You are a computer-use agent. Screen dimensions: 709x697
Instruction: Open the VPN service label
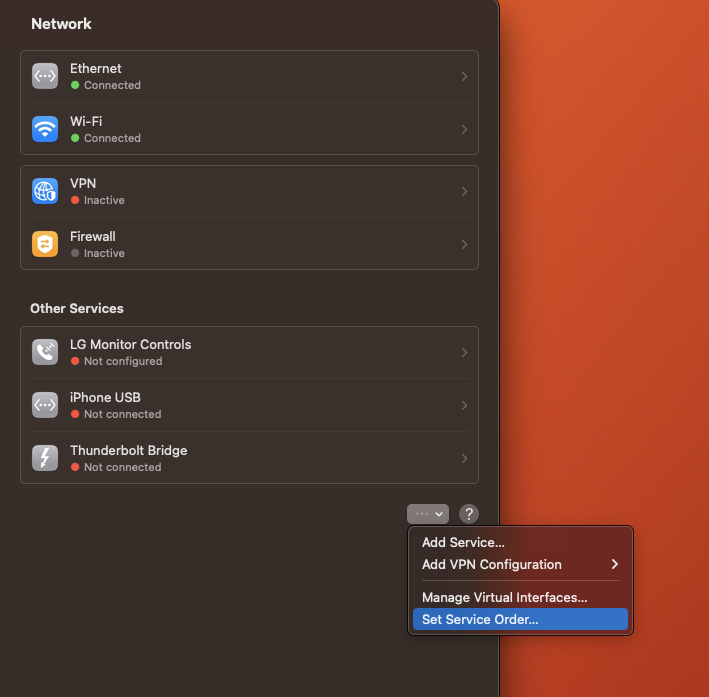(x=83, y=183)
